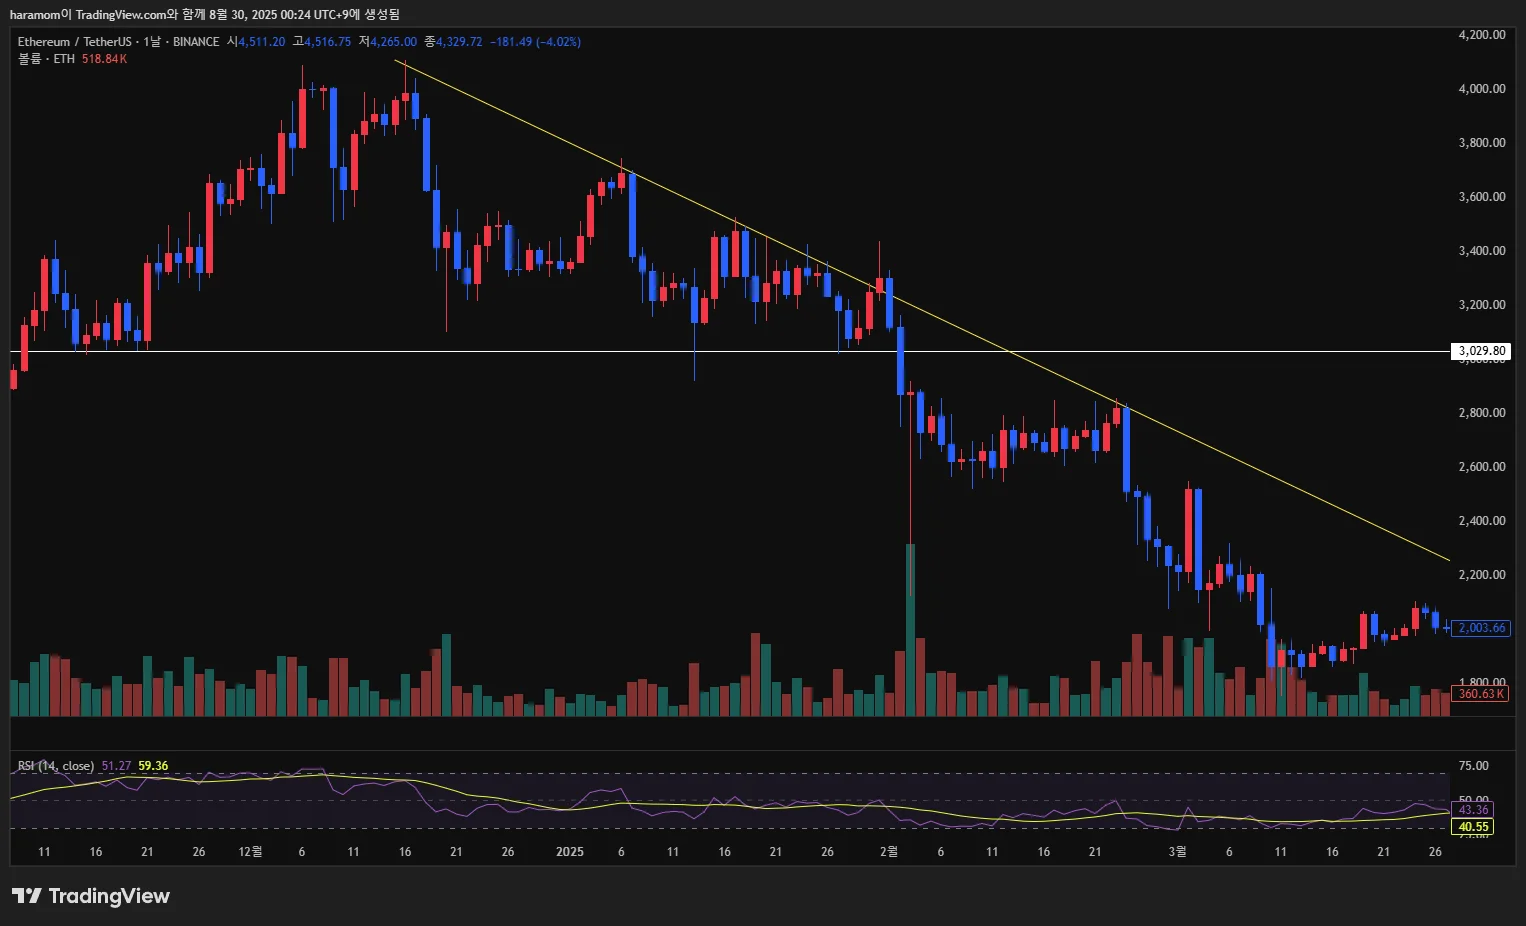
Task: Click the RSI value label 43.36
Action: tap(1473, 810)
